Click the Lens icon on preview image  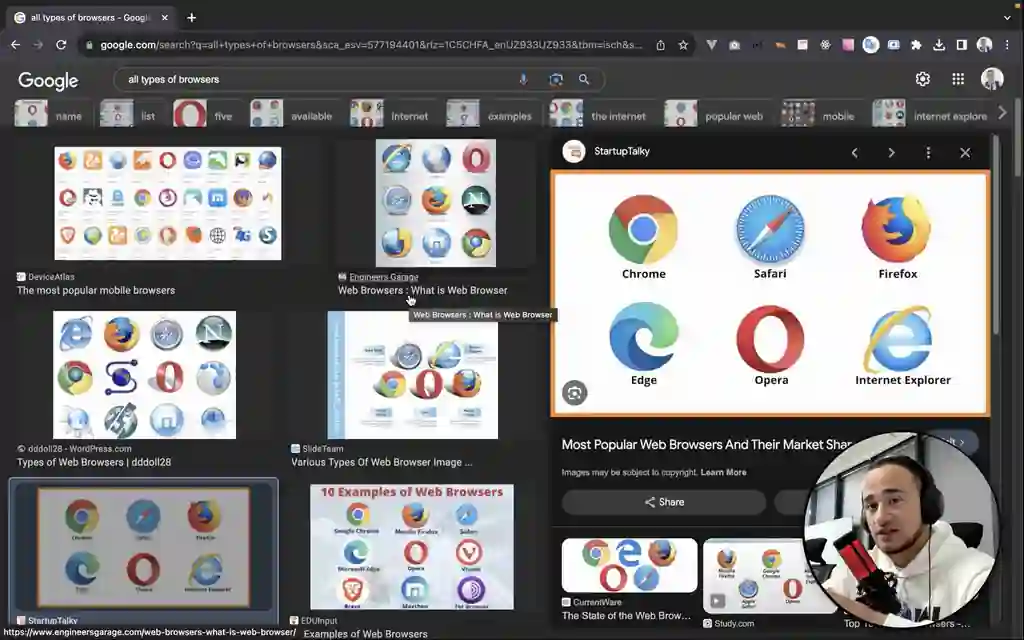click(x=574, y=393)
